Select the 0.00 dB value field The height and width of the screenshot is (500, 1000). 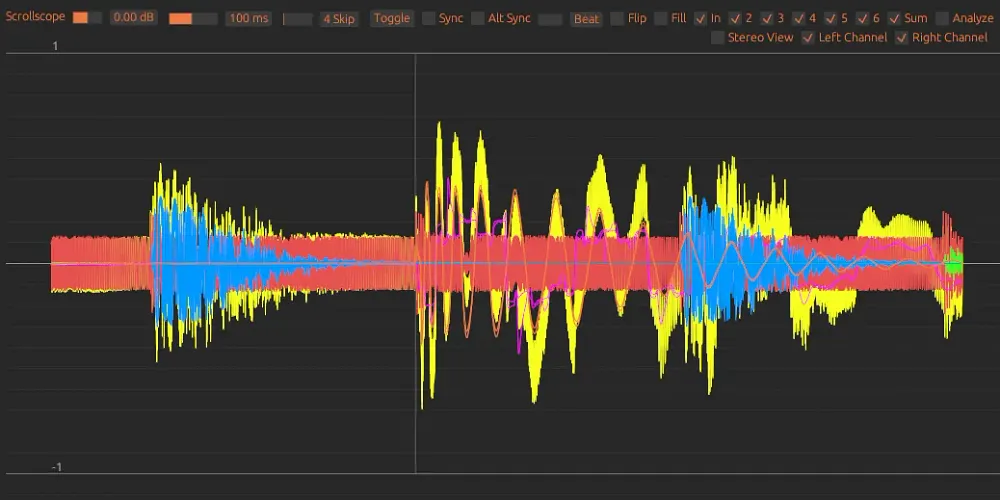(x=133, y=19)
